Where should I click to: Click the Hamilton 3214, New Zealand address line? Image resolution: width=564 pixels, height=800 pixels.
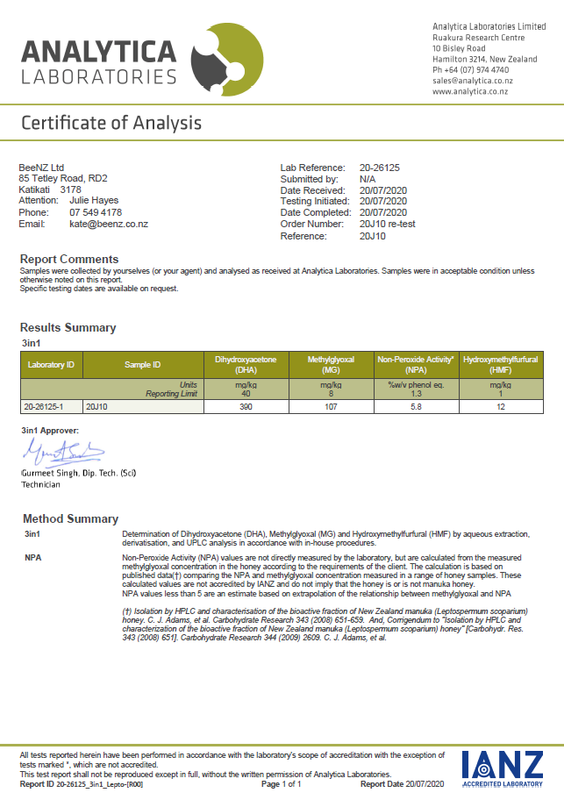[485, 59]
